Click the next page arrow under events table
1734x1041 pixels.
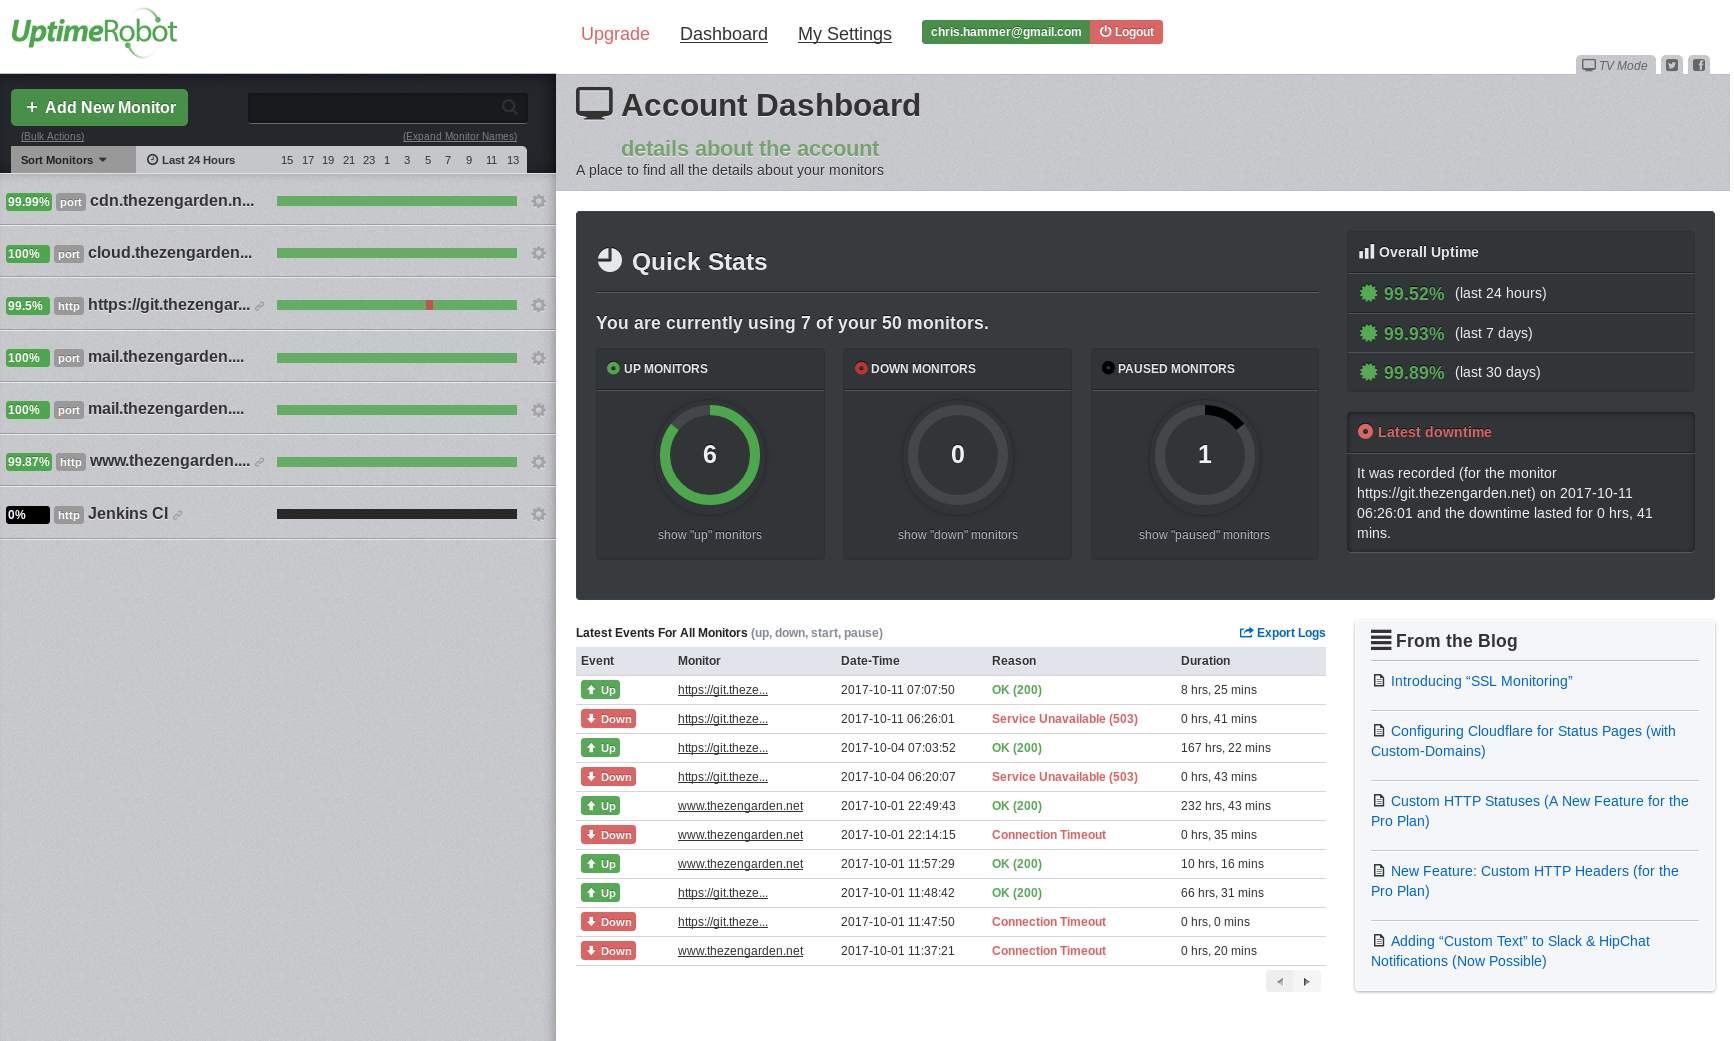tap(1307, 981)
